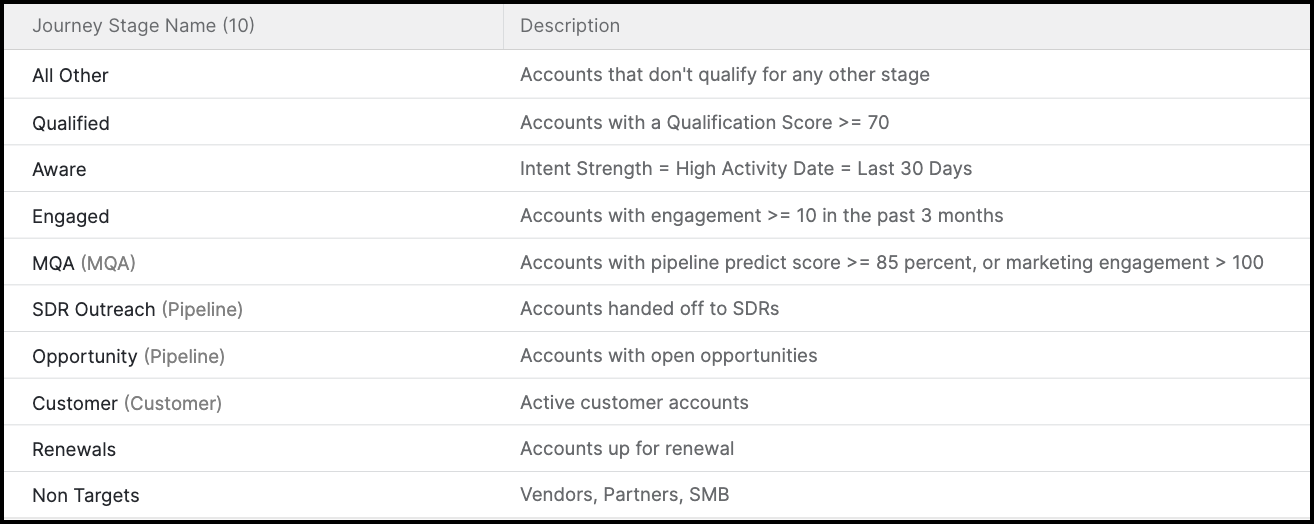The width and height of the screenshot is (1314, 524).
Task: Click the Accounts handed off to SDRs text
Action: point(649,309)
